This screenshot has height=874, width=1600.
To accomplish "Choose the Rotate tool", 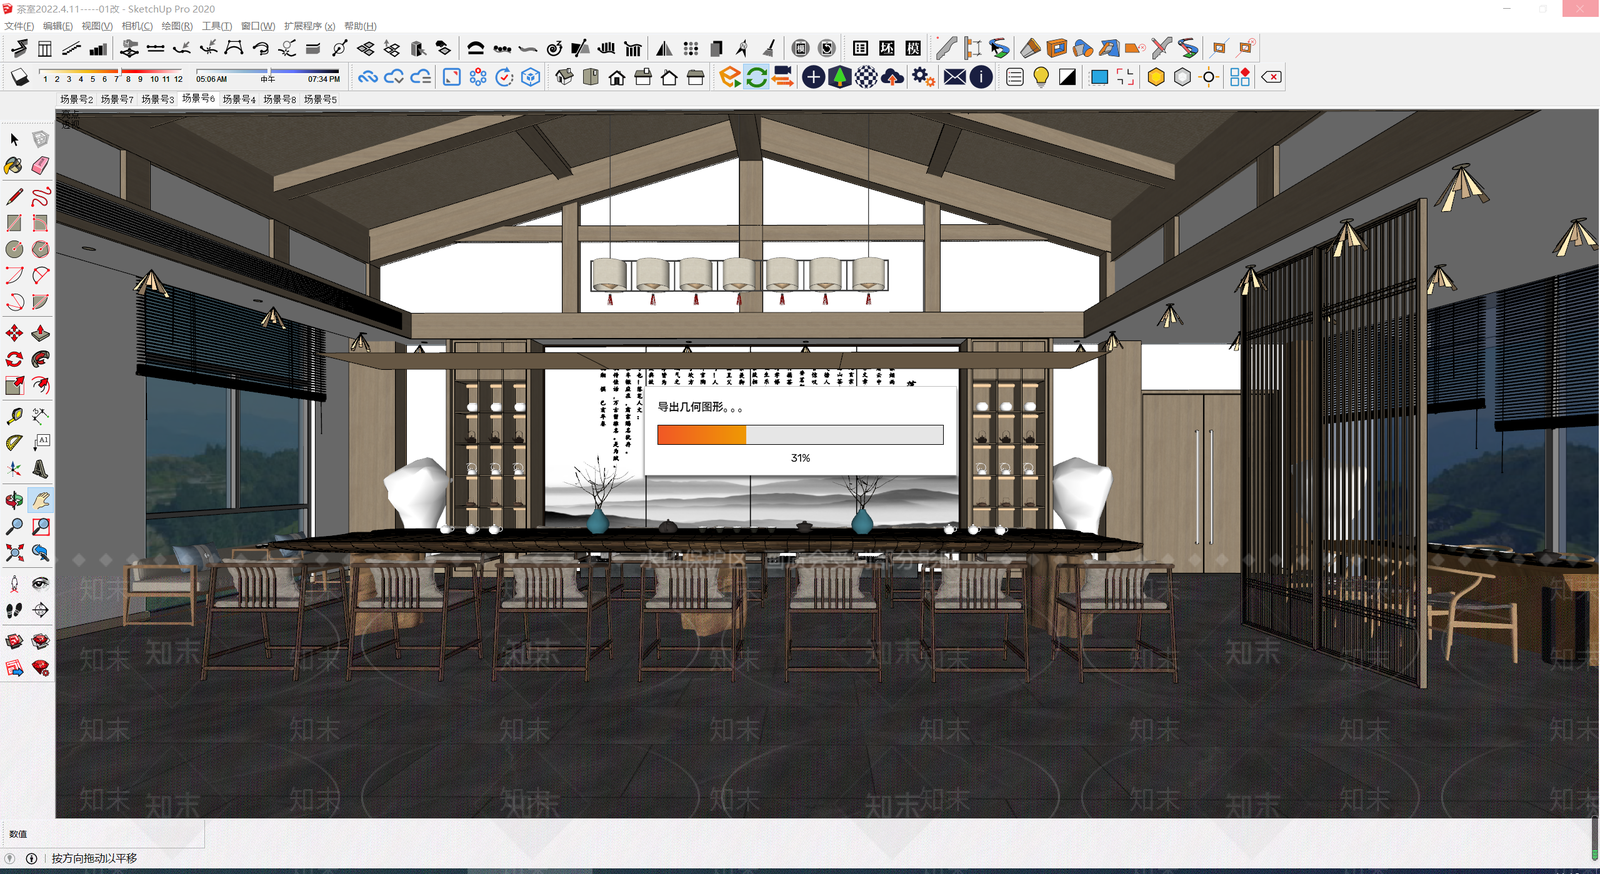I will [x=14, y=359].
